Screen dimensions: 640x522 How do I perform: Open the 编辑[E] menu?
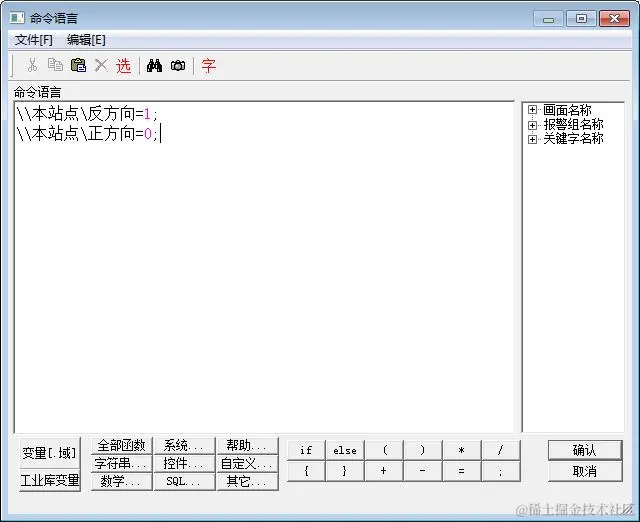coord(86,40)
